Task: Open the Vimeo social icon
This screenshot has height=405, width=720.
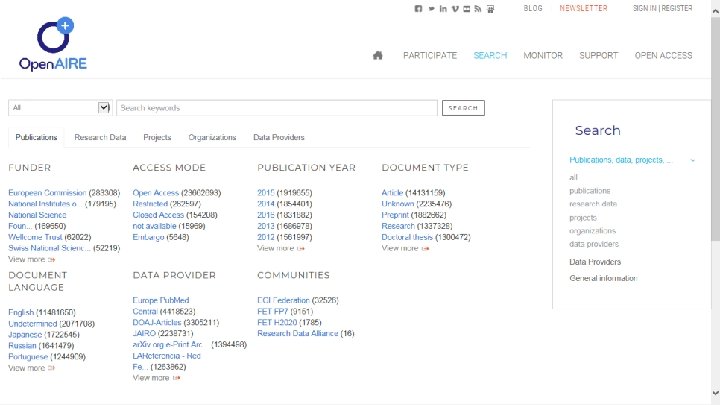Action: (455, 8)
